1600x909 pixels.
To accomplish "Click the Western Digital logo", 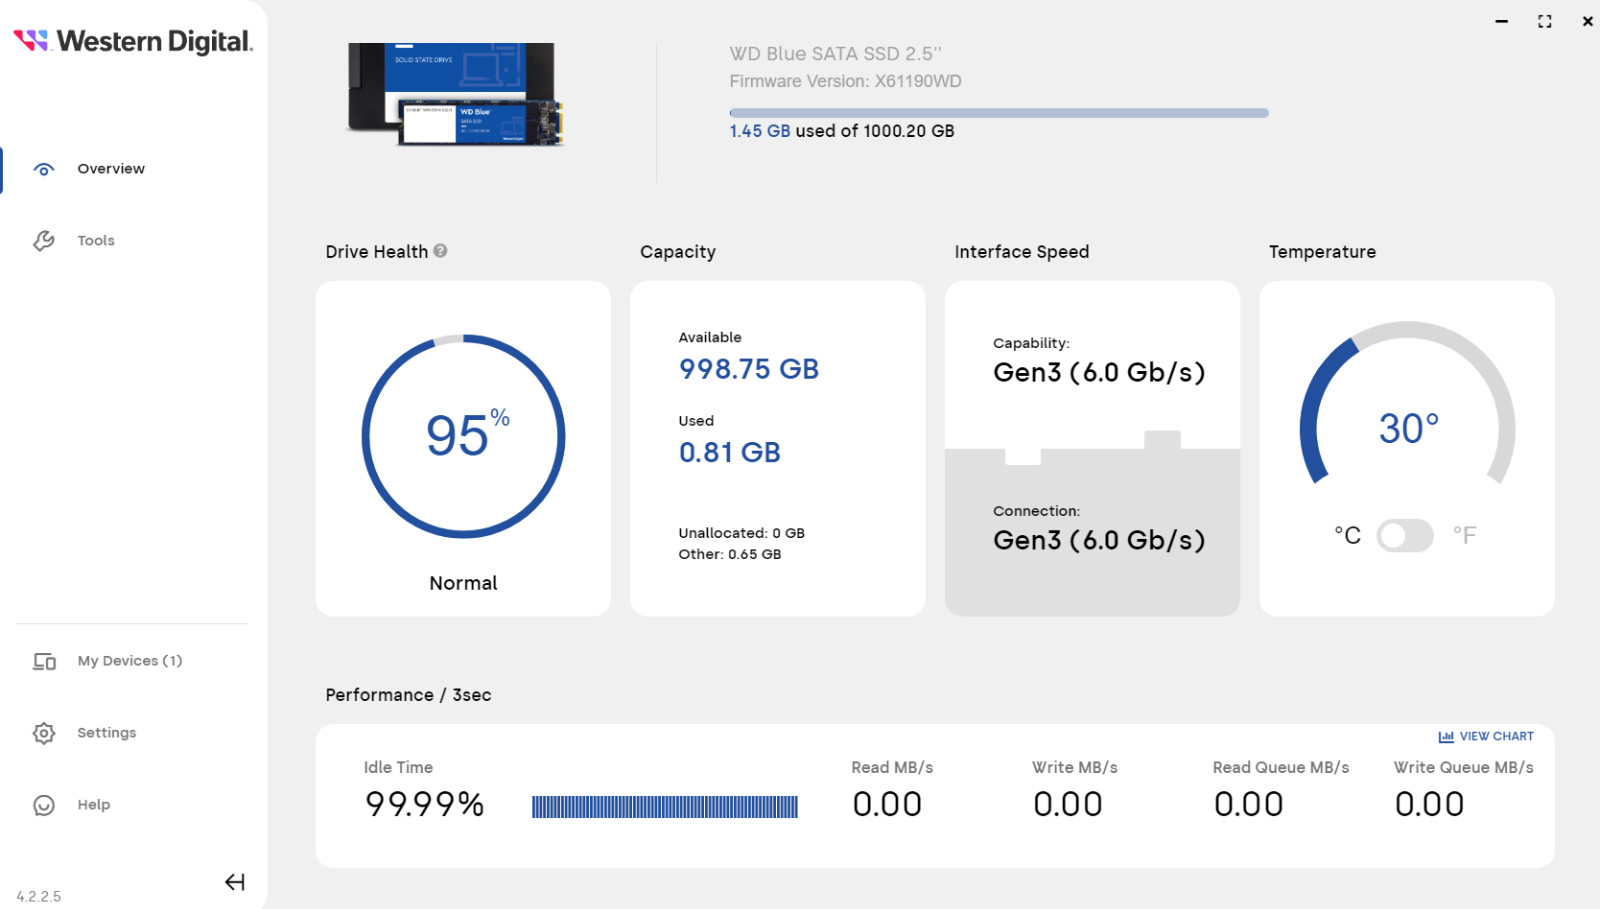I will coord(133,41).
